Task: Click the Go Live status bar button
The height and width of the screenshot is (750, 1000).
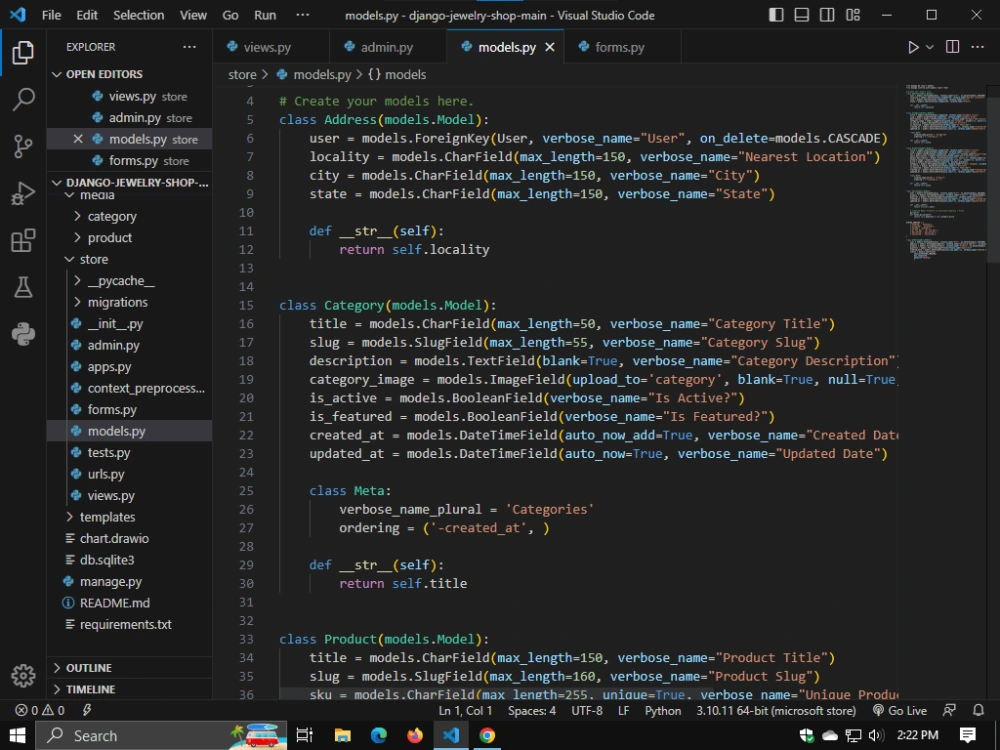Action: 900,710
